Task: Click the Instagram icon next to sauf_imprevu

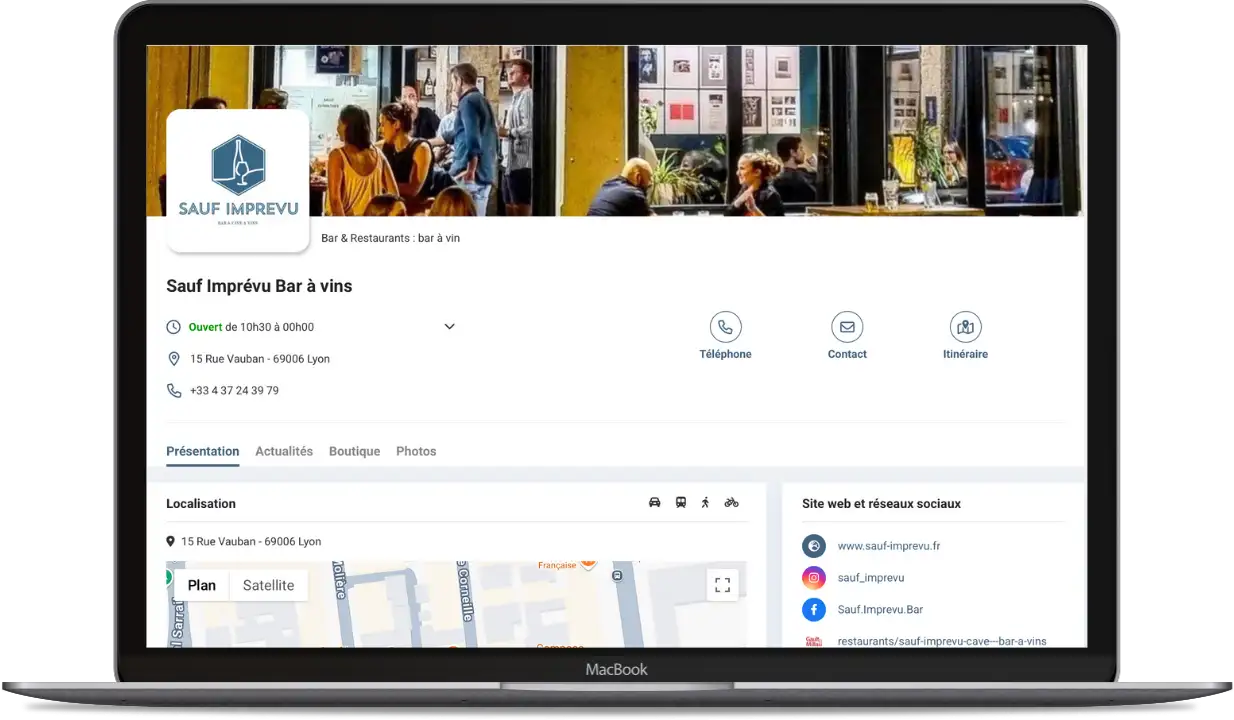Action: coord(813,577)
